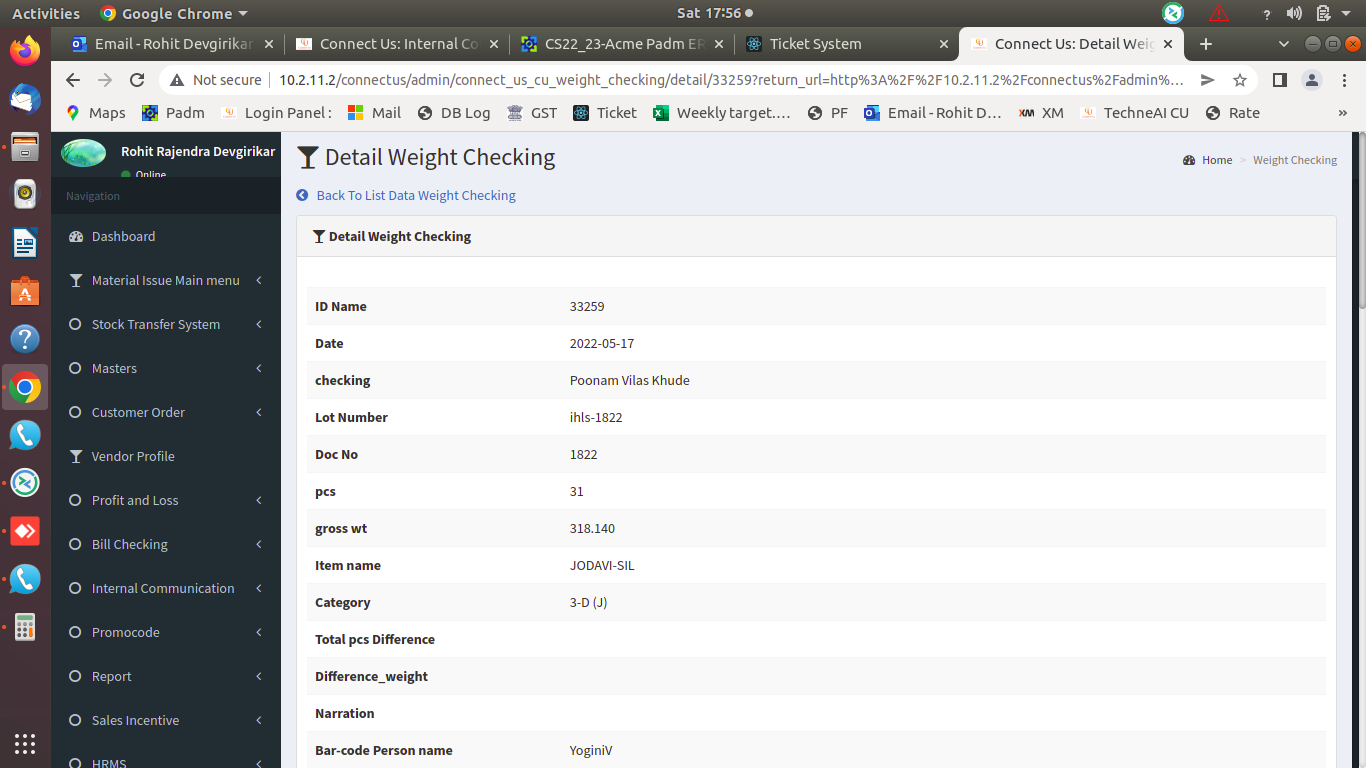1366x768 pixels.
Task: Reload the current page
Action: pos(138,80)
